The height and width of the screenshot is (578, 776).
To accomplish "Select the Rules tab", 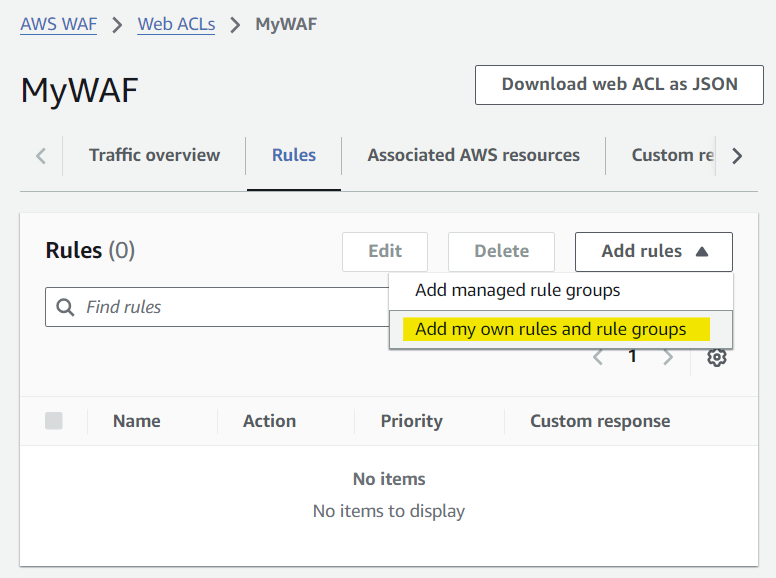I will pyautogui.click(x=294, y=155).
